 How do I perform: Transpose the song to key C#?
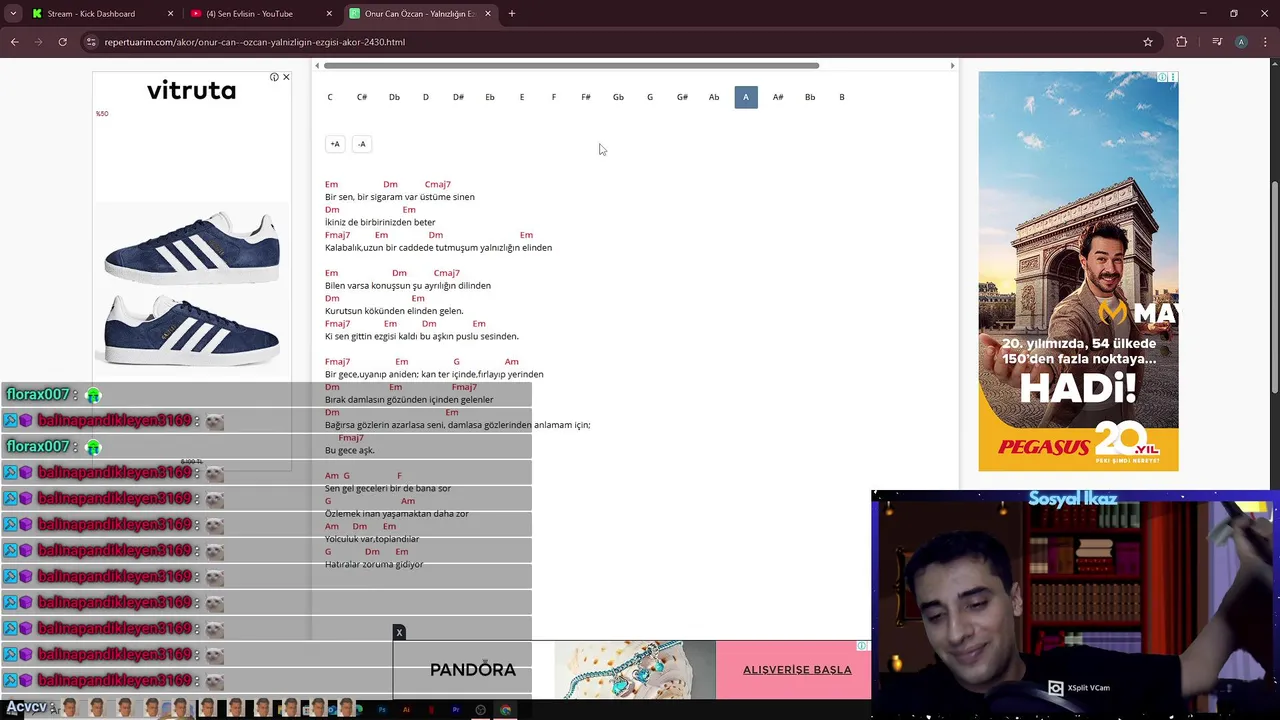click(362, 97)
